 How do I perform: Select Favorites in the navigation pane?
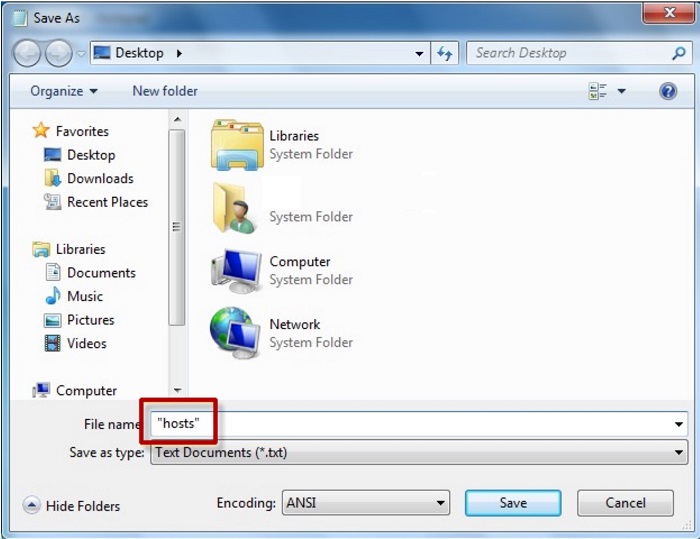[82, 131]
